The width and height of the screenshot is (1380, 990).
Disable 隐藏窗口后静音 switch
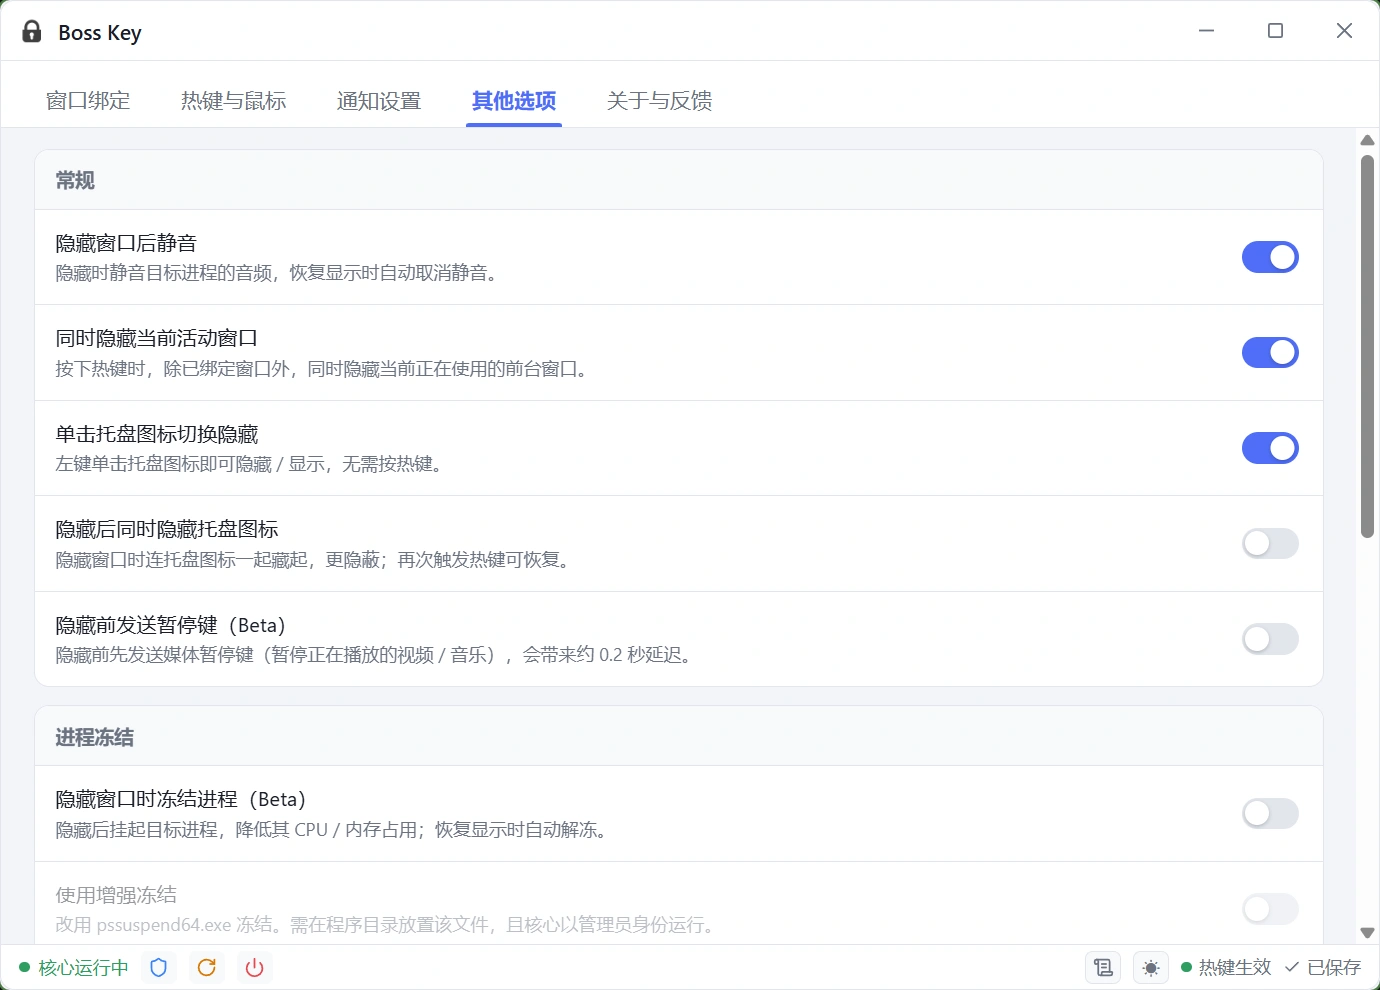pyautogui.click(x=1270, y=257)
